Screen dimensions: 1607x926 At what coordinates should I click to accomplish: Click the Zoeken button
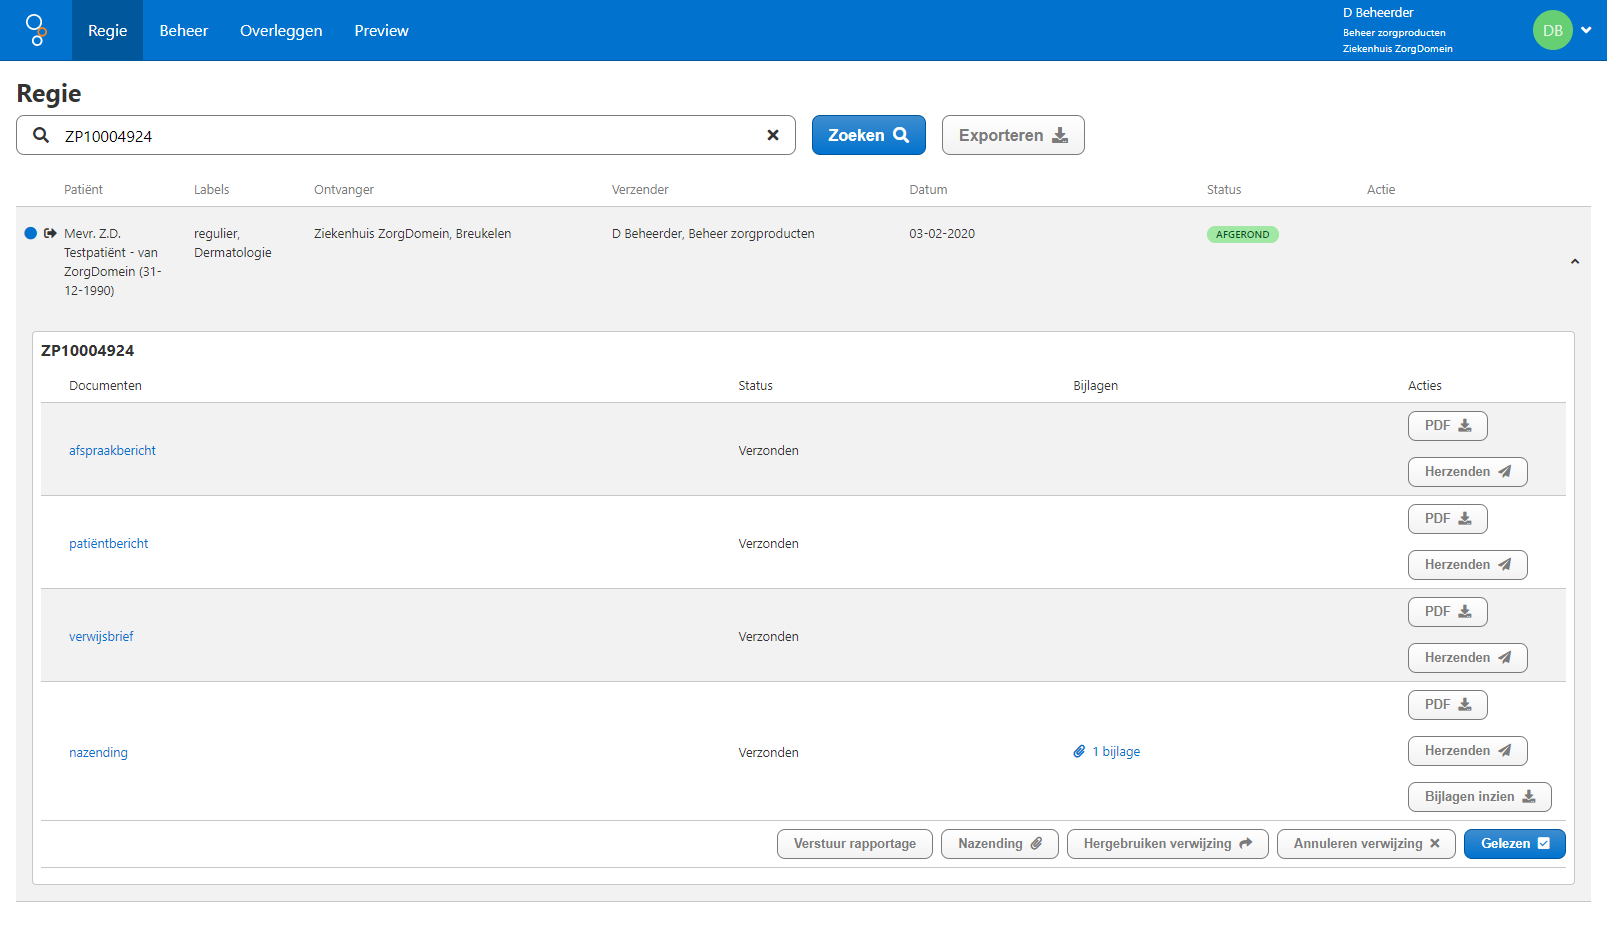(x=868, y=135)
